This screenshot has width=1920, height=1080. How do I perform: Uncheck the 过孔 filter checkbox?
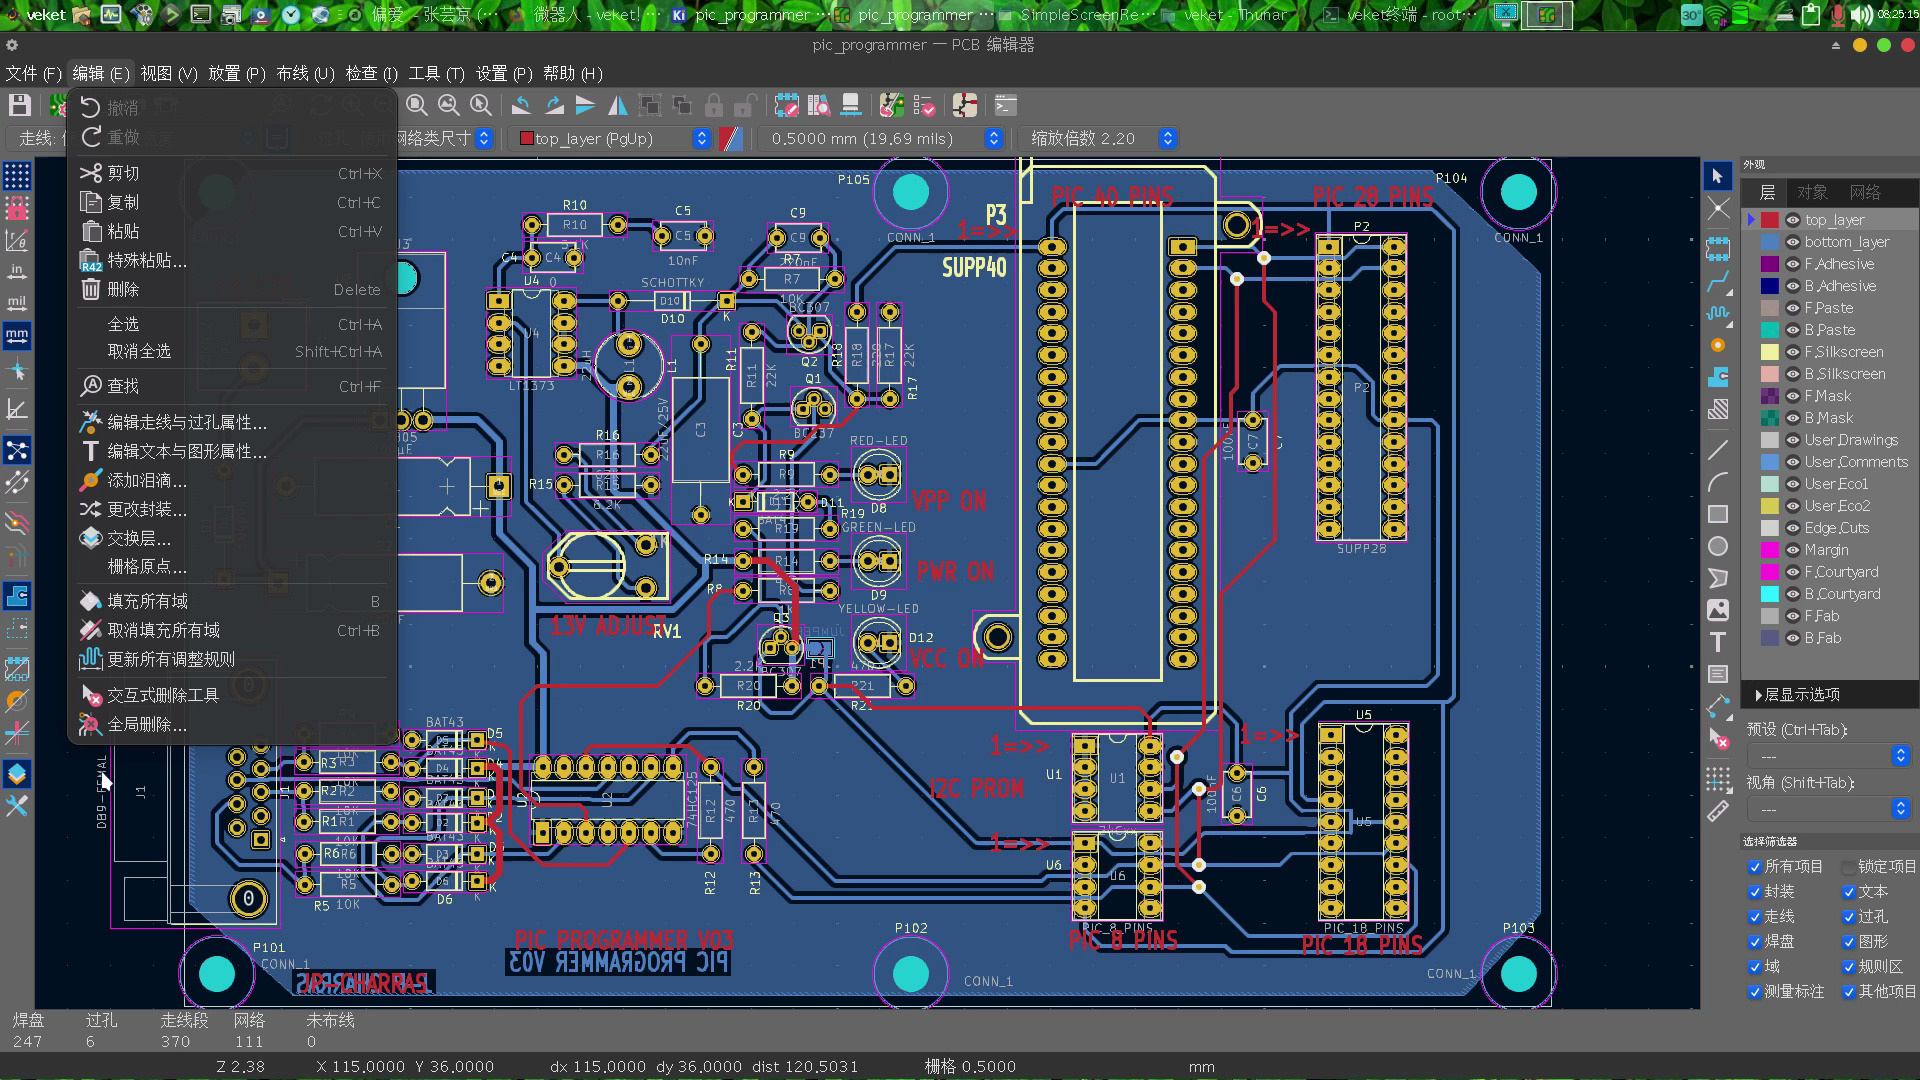(1848, 917)
